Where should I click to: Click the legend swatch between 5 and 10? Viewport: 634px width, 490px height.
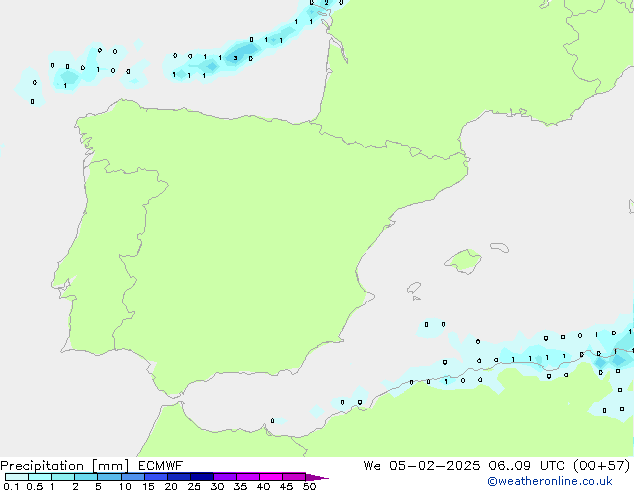109,477
